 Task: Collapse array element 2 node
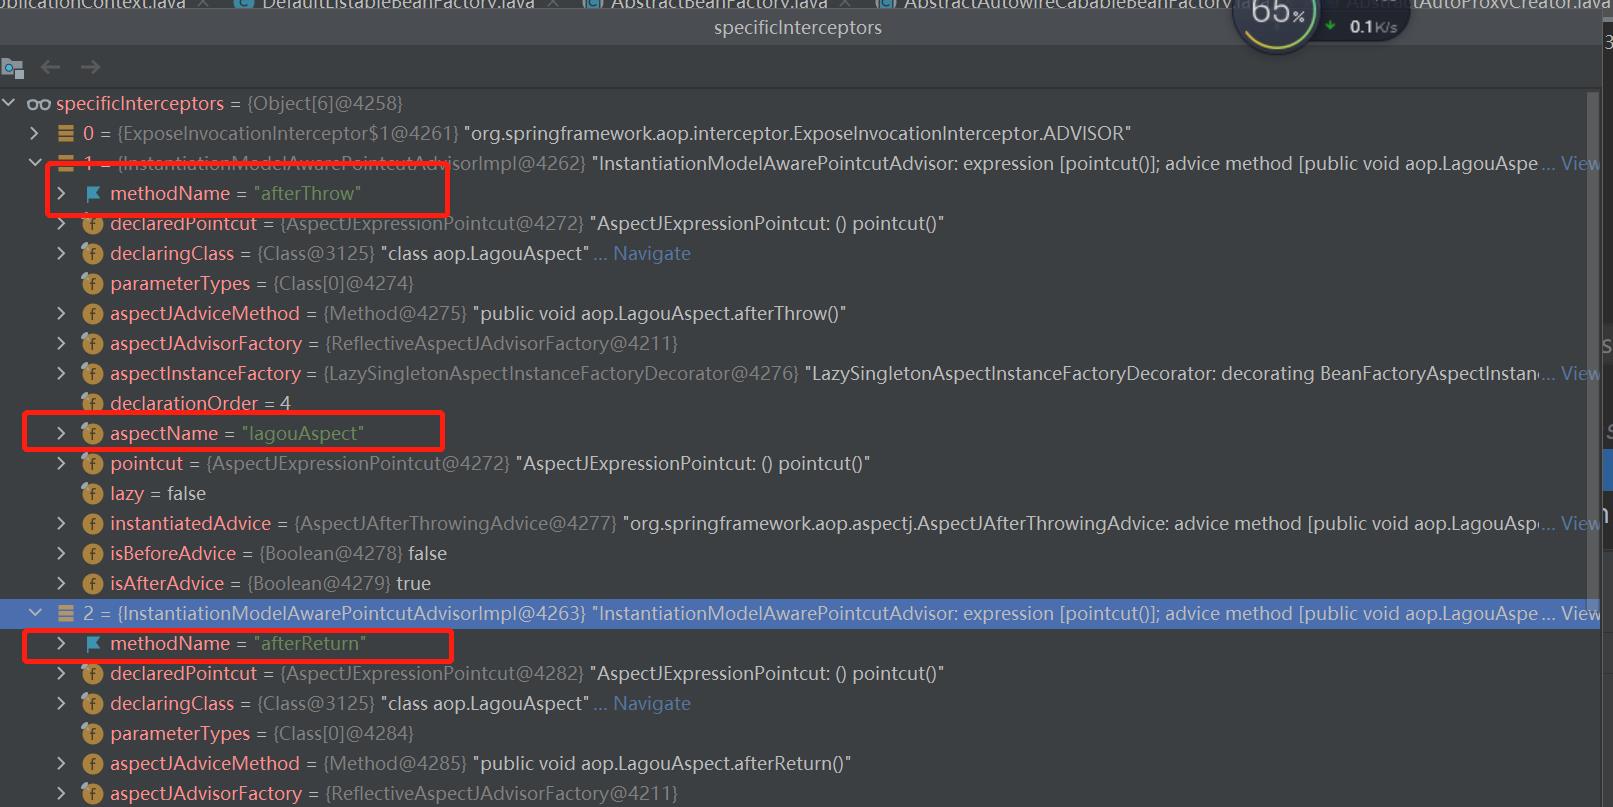tap(35, 613)
